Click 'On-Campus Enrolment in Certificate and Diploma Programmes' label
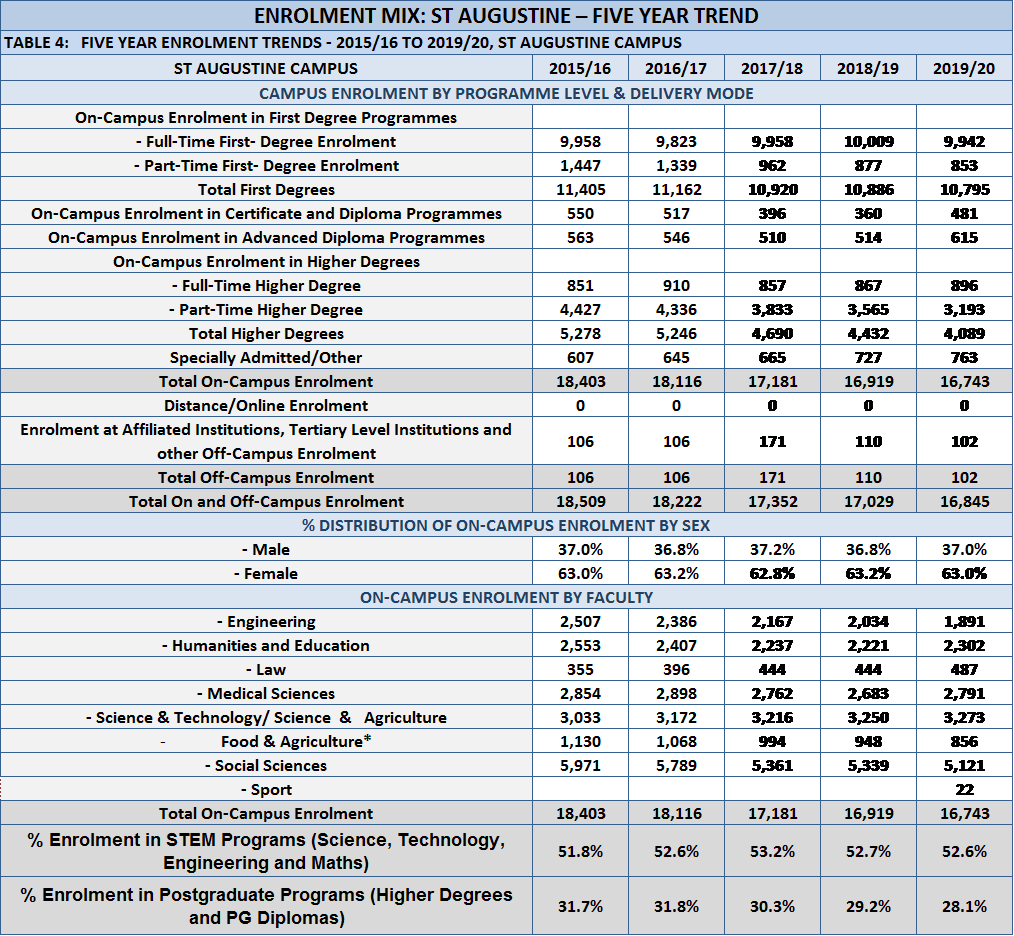The width and height of the screenshot is (1014, 936). coord(266,213)
